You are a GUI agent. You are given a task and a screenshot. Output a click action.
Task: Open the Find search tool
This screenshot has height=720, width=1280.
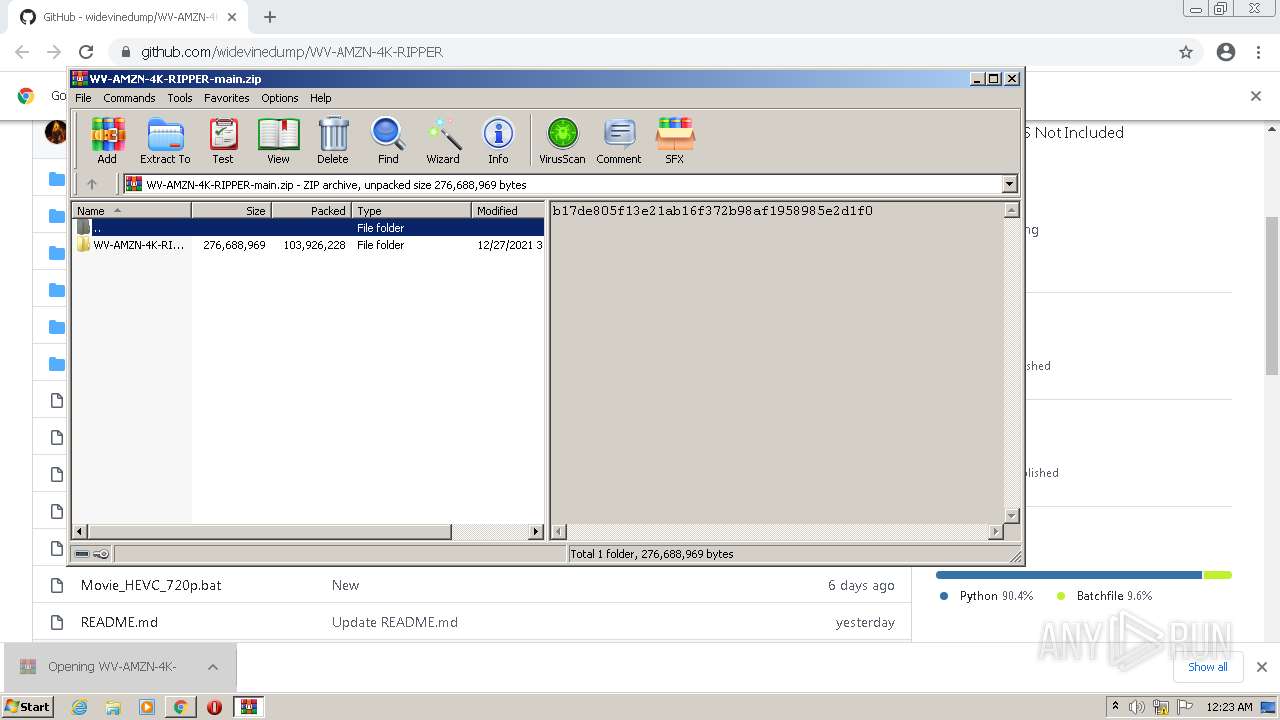point(388,140)
